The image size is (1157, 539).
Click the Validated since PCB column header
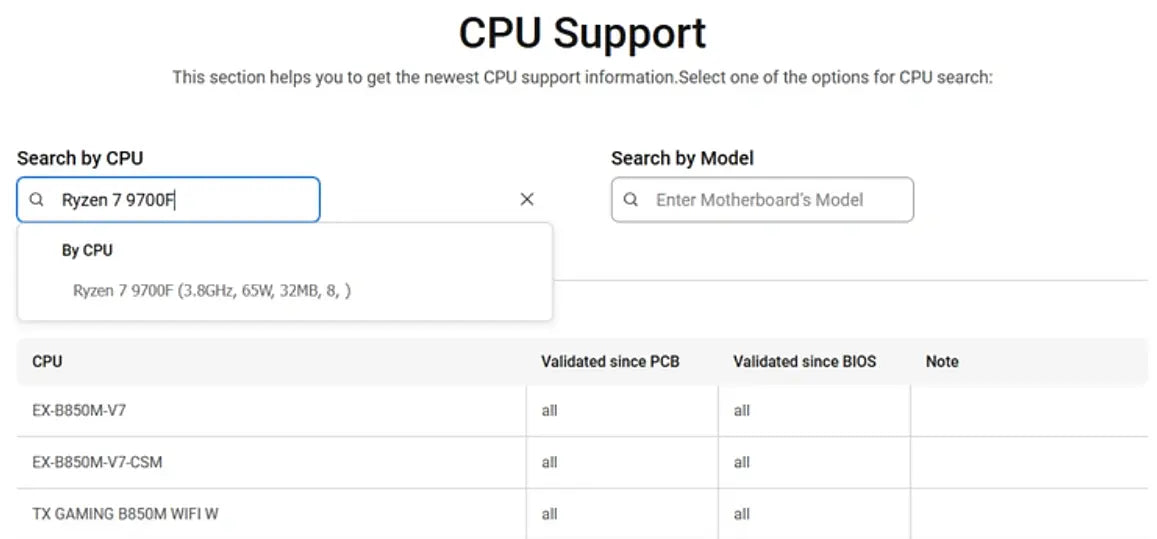coord(610,362)
